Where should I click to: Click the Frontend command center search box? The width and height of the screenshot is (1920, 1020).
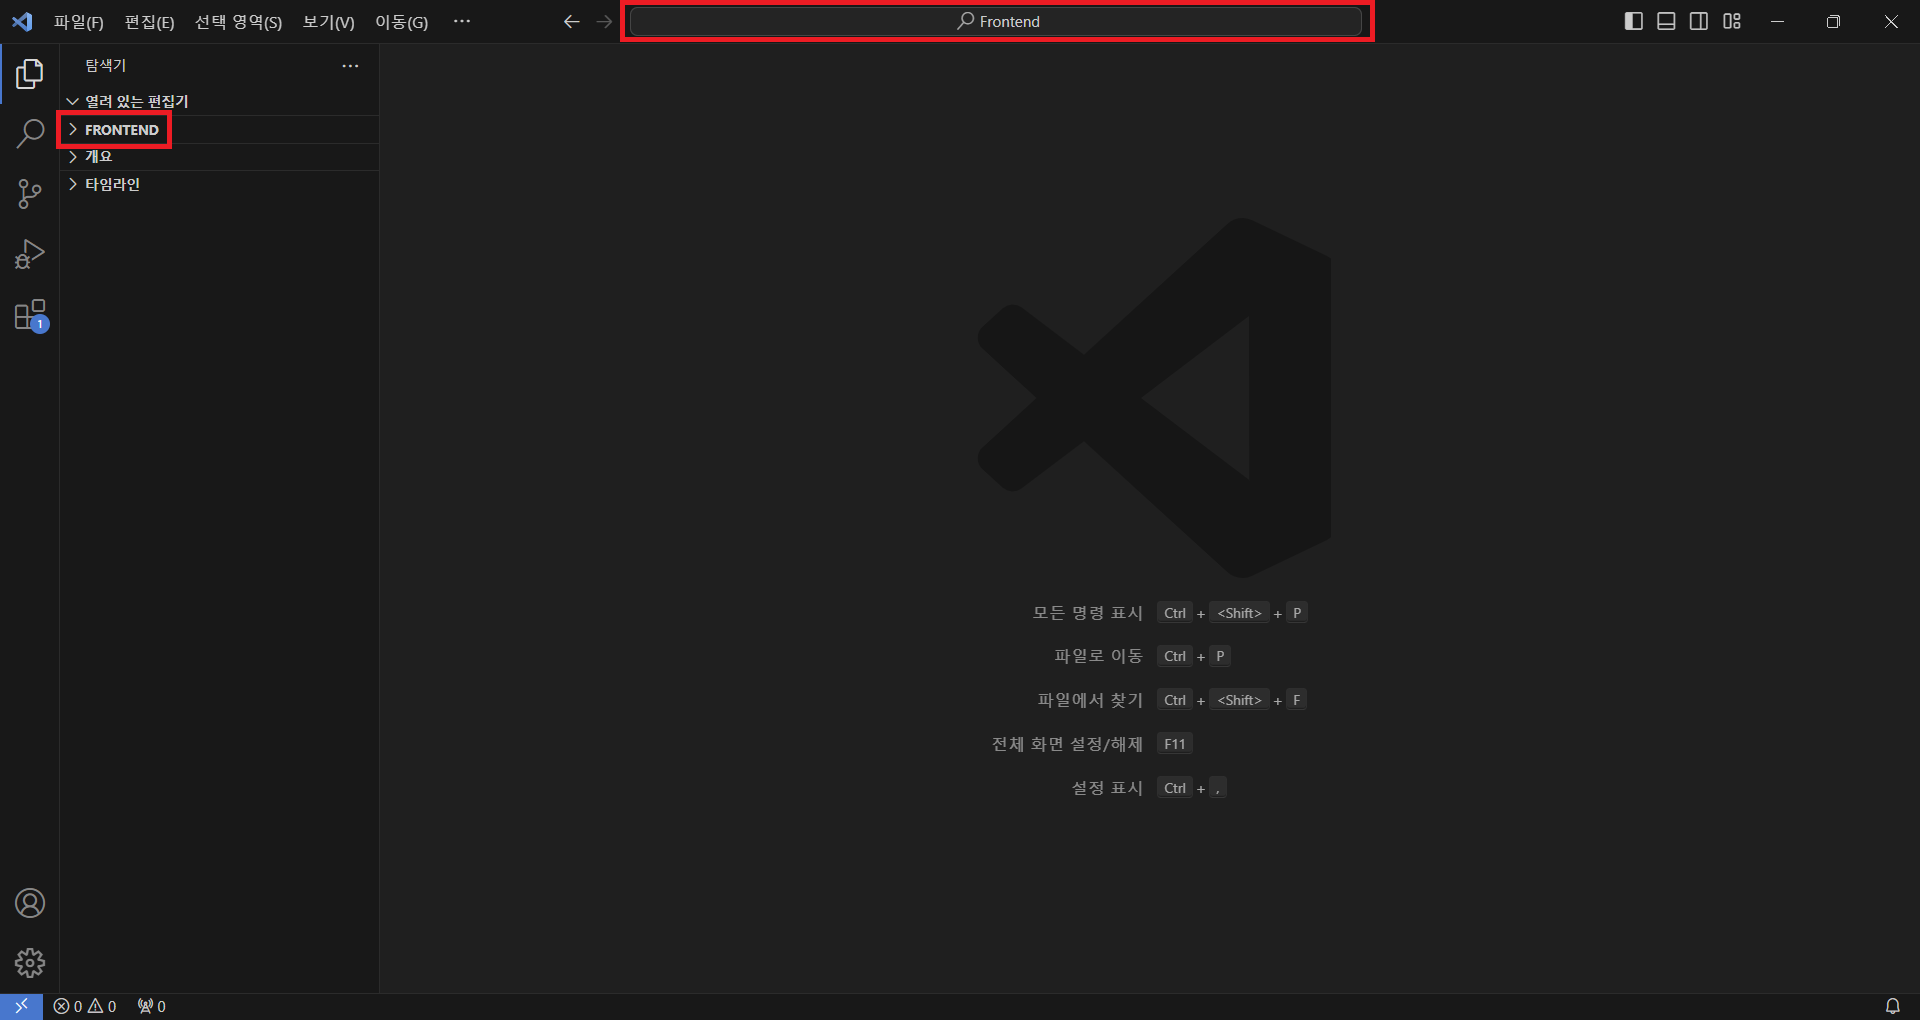(x=996, y=21)
